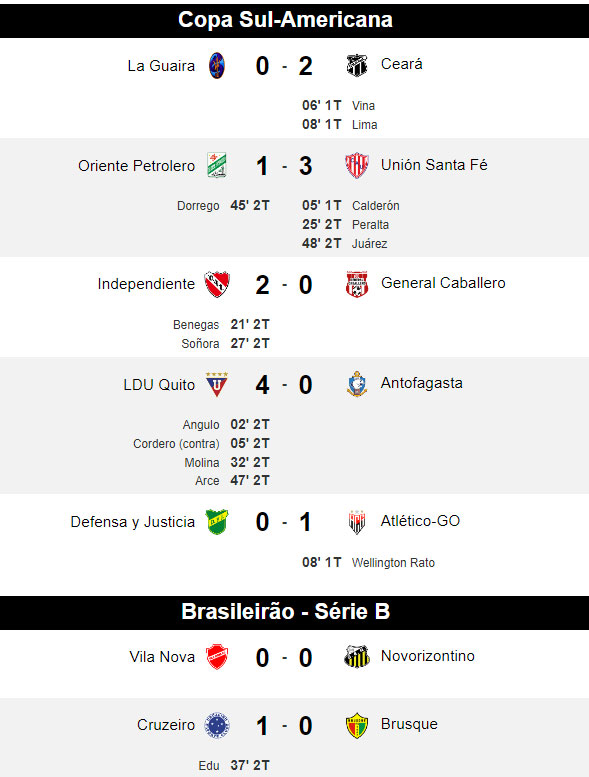Open the Cruzeiro blue star crest
Viewport: 589px width, 777px height.
point(217,725)
